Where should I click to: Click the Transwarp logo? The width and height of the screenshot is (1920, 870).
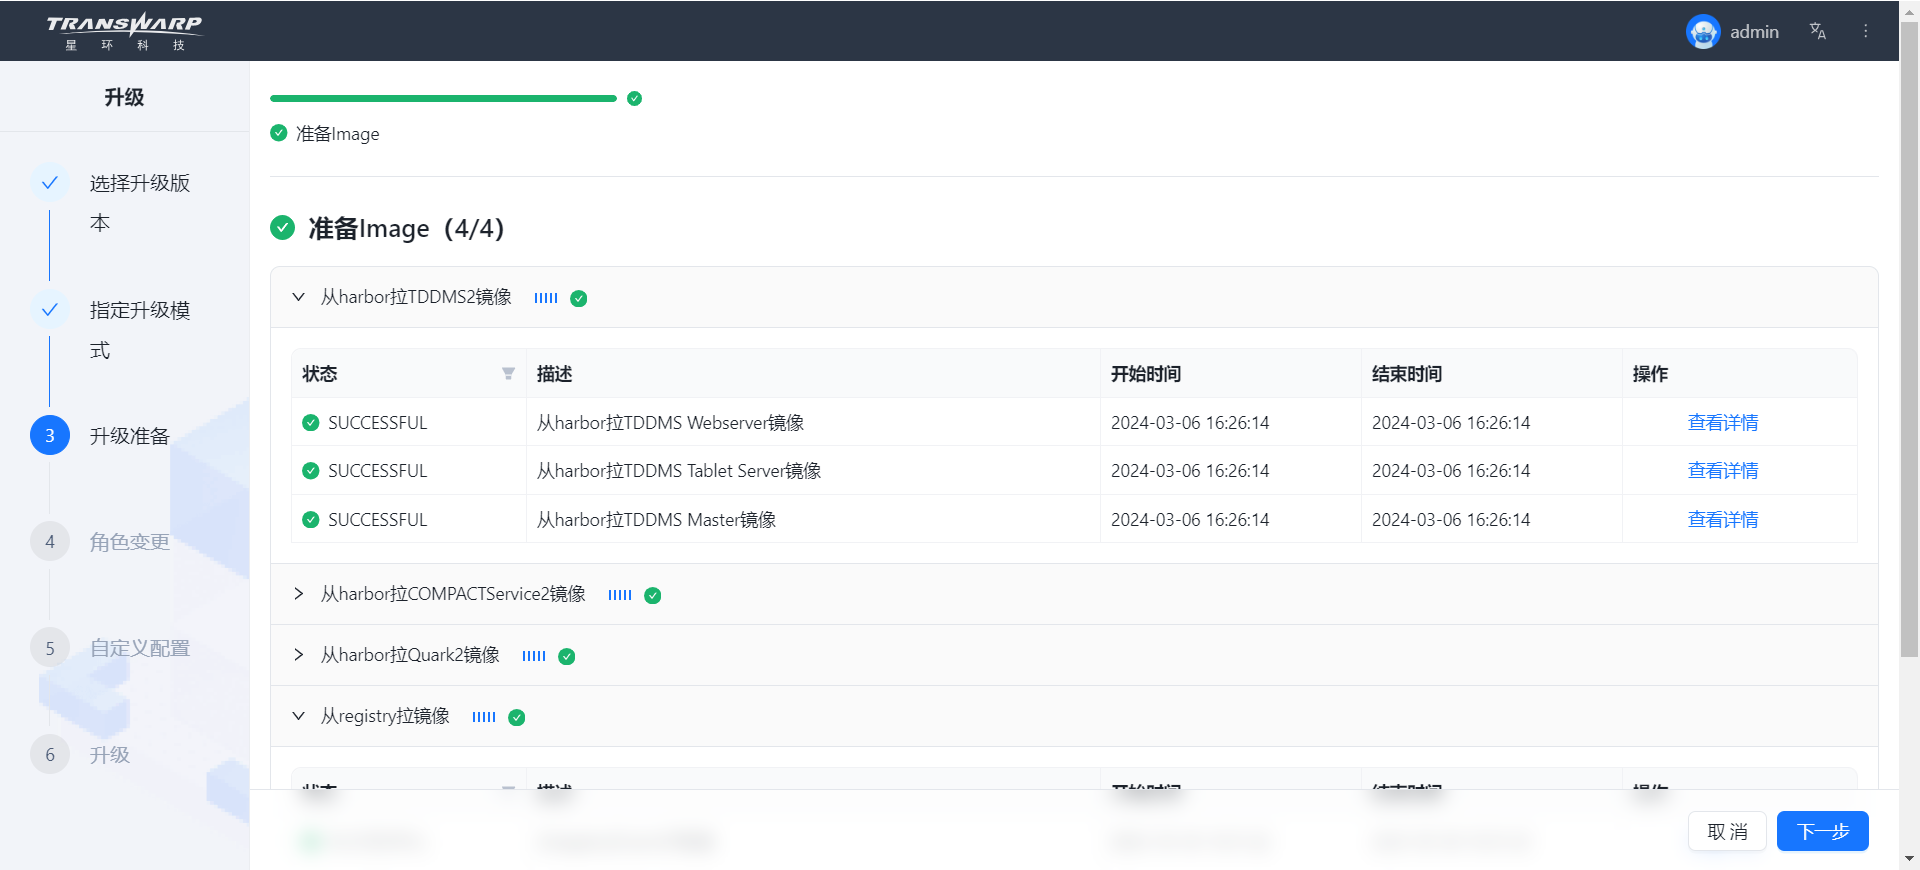[124, 31]
